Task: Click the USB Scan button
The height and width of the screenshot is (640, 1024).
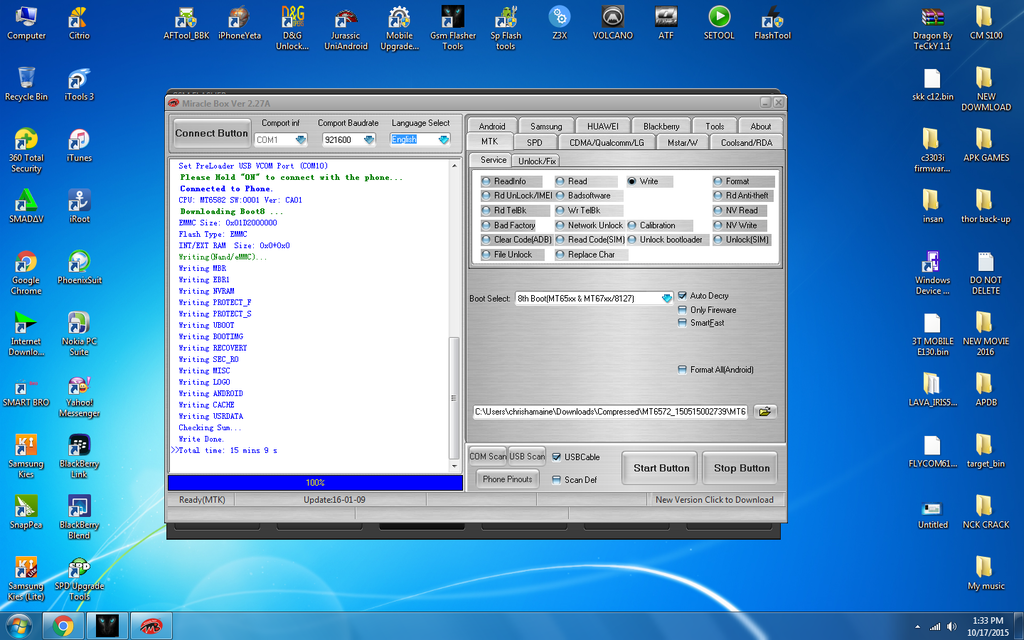Action: [x=526, y=456]
